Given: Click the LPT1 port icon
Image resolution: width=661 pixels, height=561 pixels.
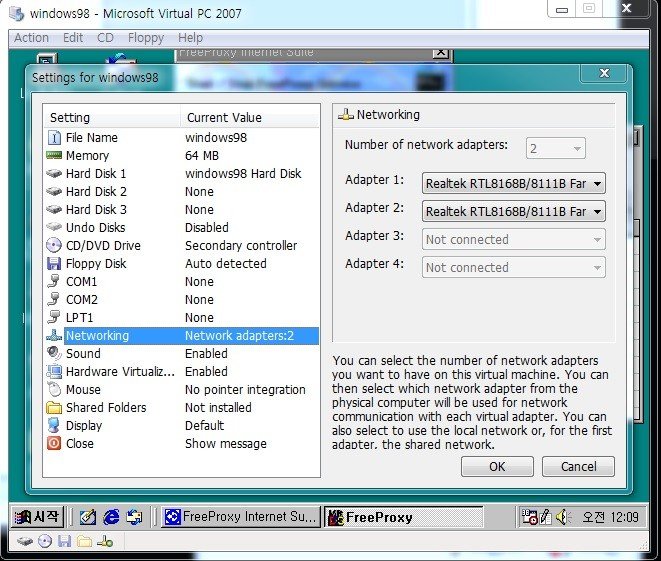Looking at the screenshot, I should [54, 317].
